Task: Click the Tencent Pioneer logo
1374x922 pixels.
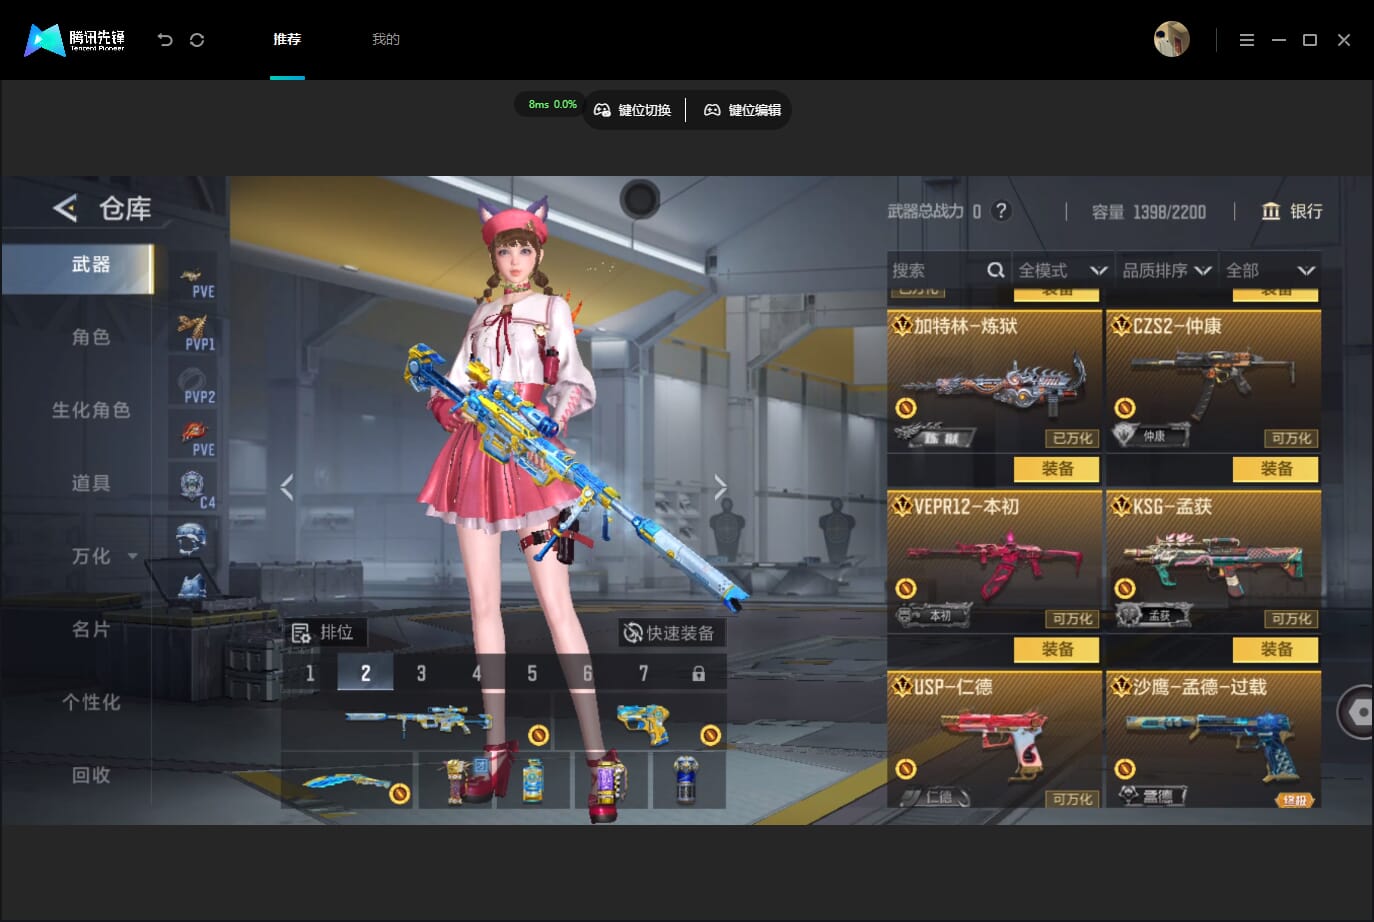Action: pyautogui.click(x=75, y=40)
